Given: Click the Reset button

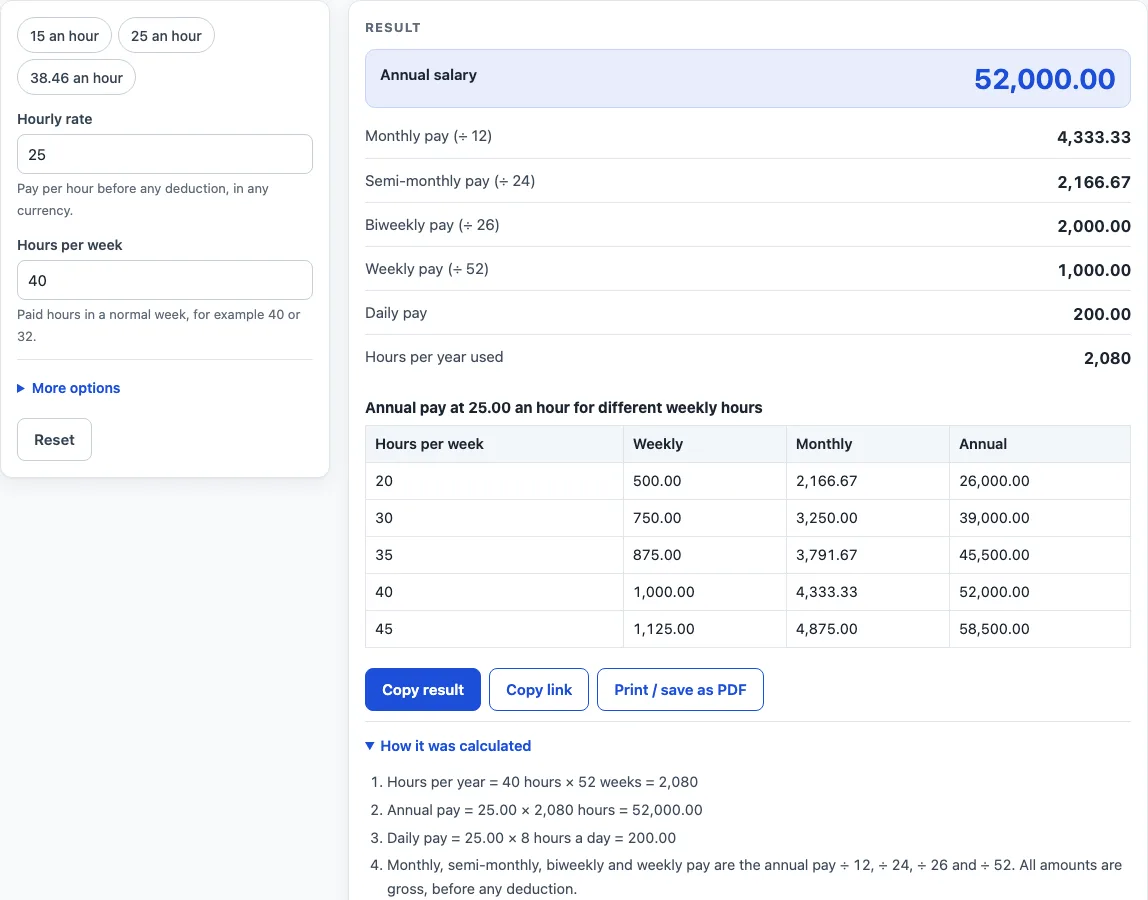Looking at the screenshot, I should click(x=54, y=439).
